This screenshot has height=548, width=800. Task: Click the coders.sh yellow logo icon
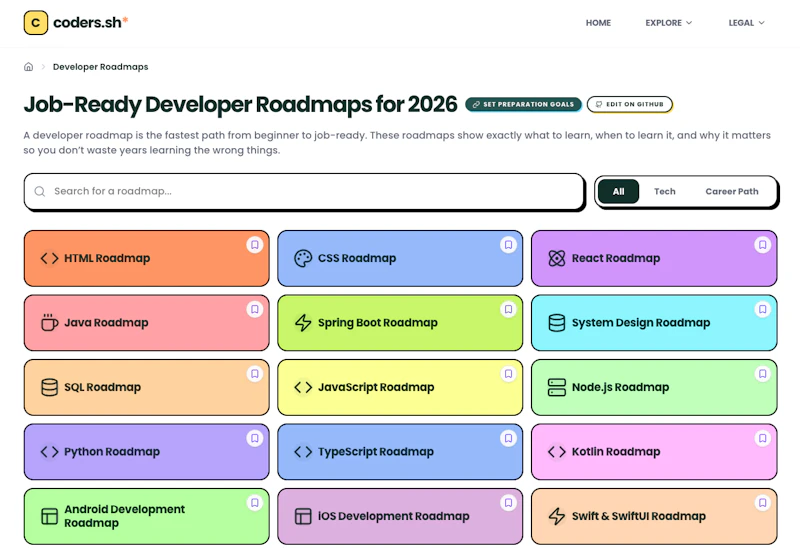36,22
